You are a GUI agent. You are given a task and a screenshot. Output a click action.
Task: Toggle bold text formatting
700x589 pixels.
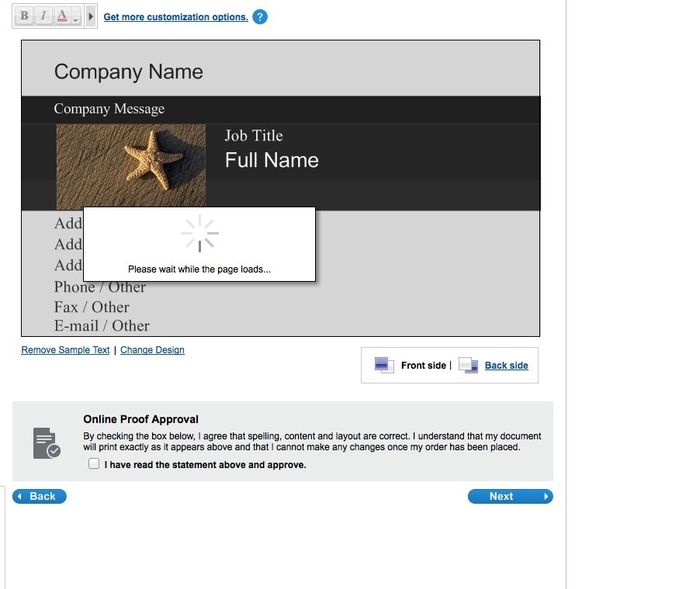point(25,16)
